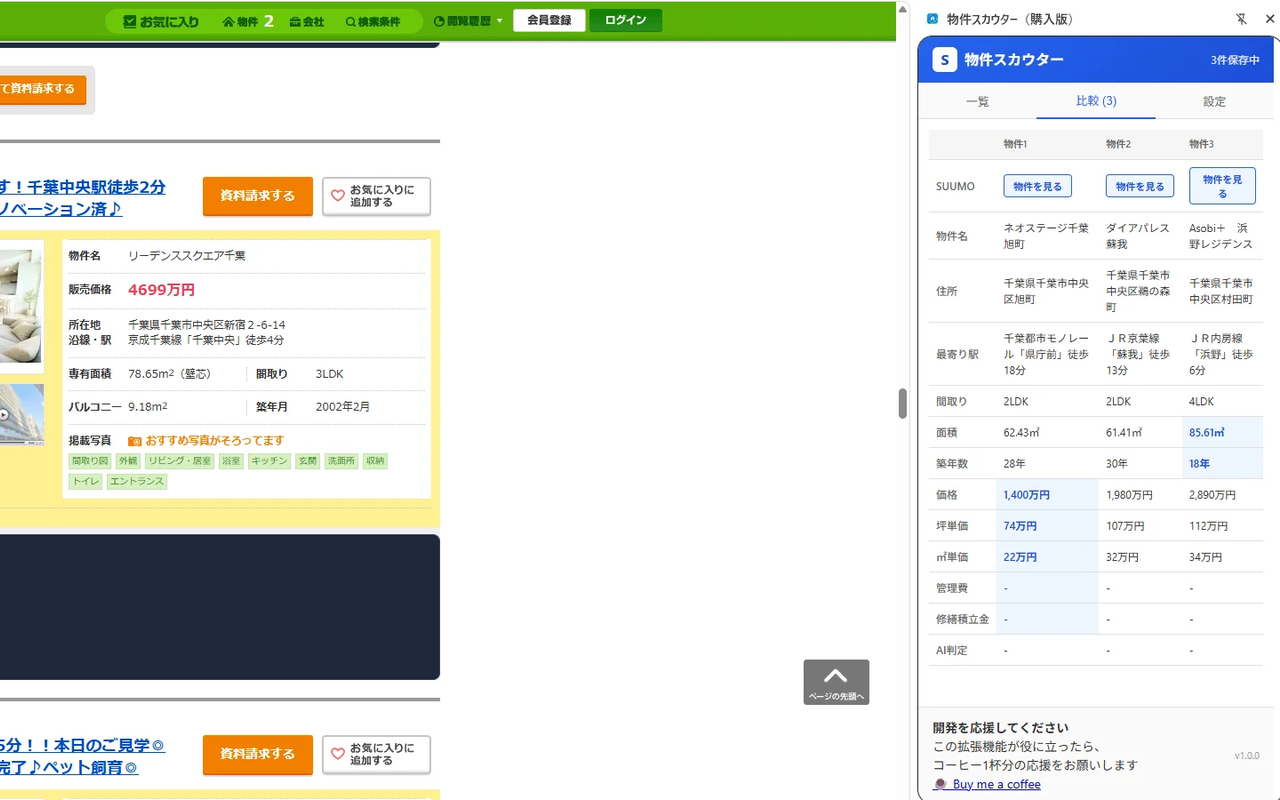Switch to the 一覧 tab in the extension

(x=977, y=101)
